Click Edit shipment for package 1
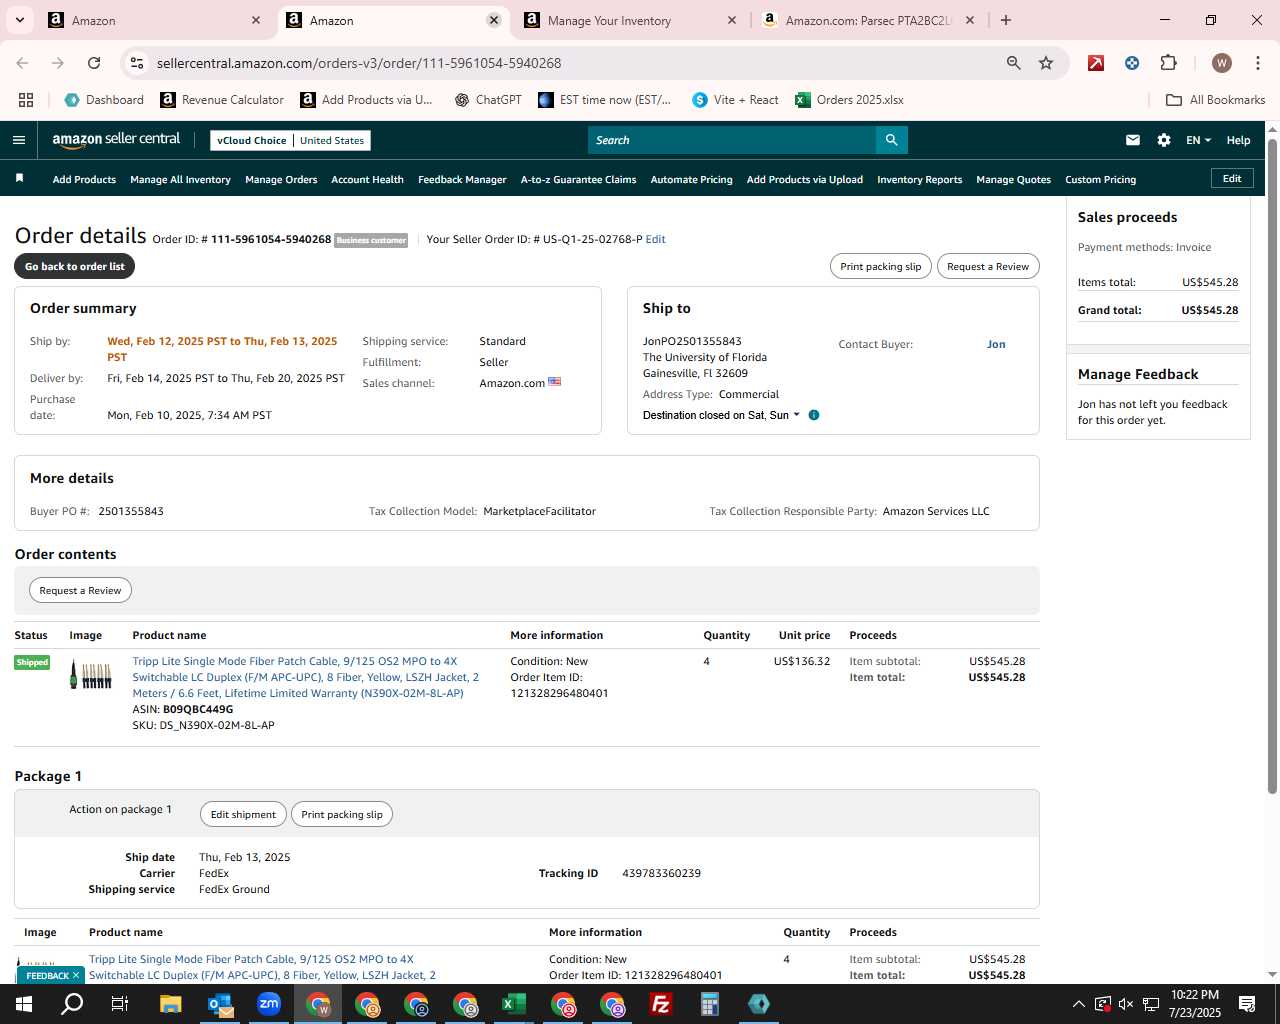The width and height of the screenshot is (1280, 1024). pos(243,814)
